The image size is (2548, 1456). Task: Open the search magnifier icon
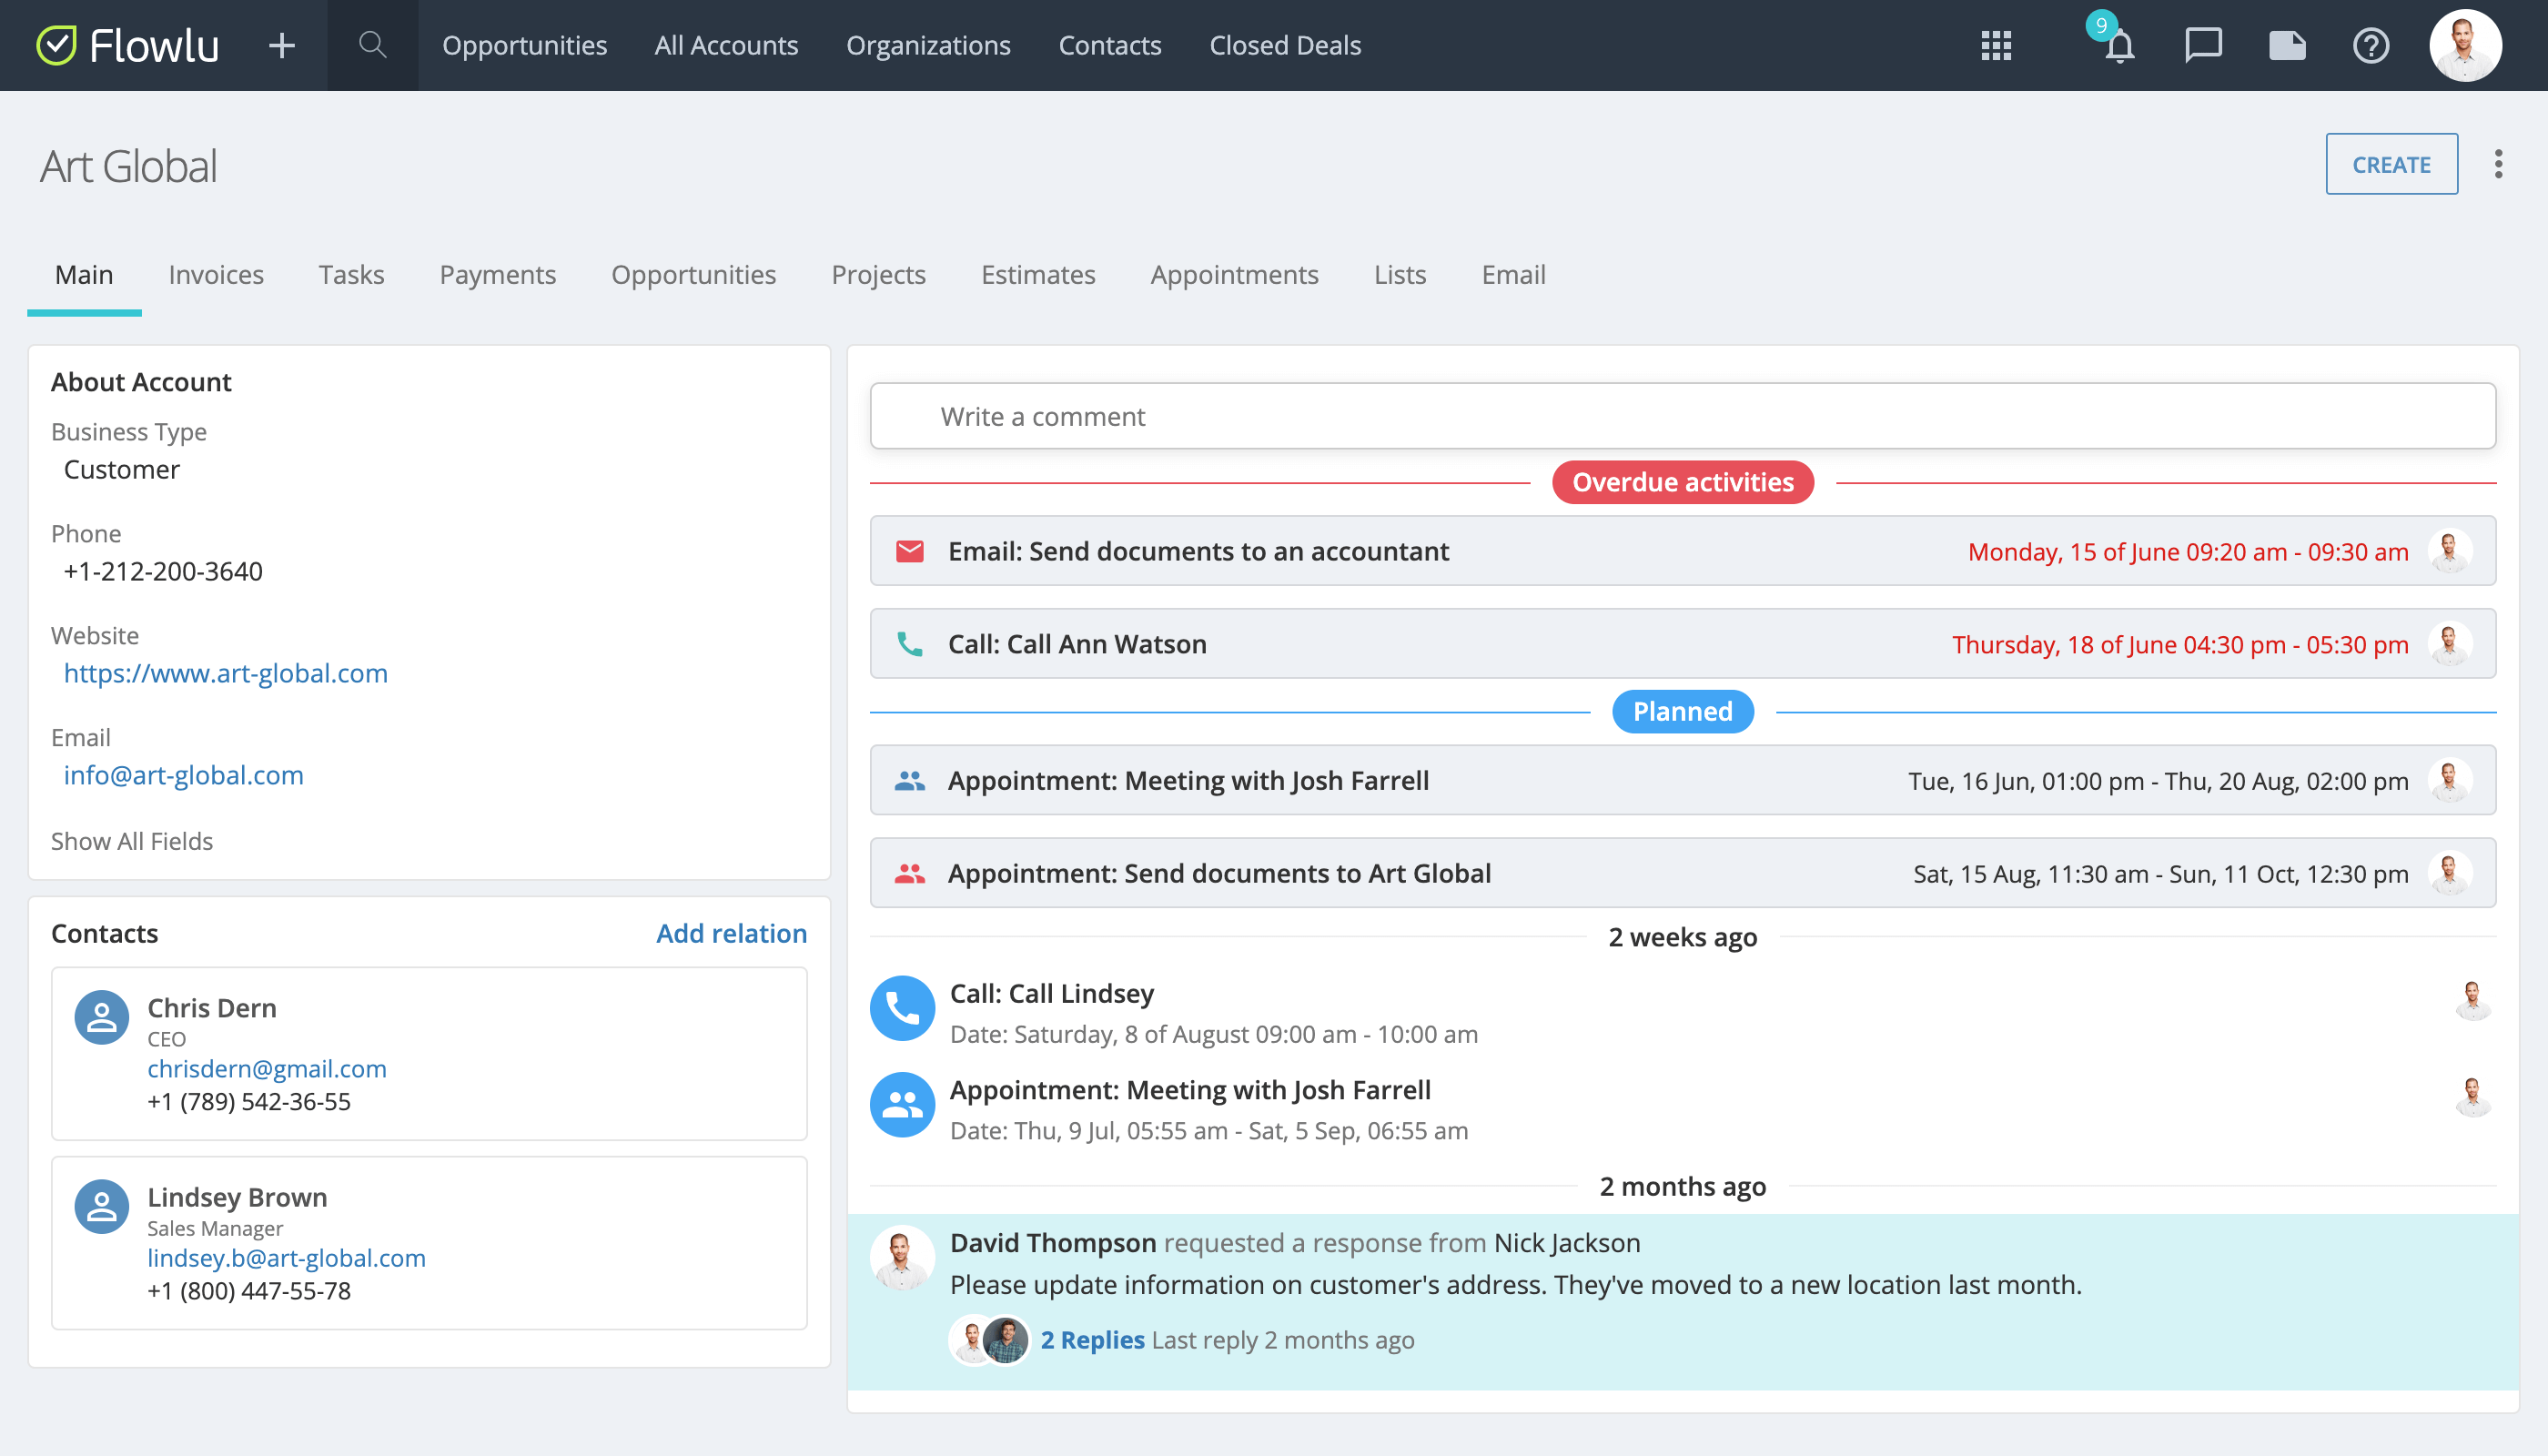pos(372,45)
